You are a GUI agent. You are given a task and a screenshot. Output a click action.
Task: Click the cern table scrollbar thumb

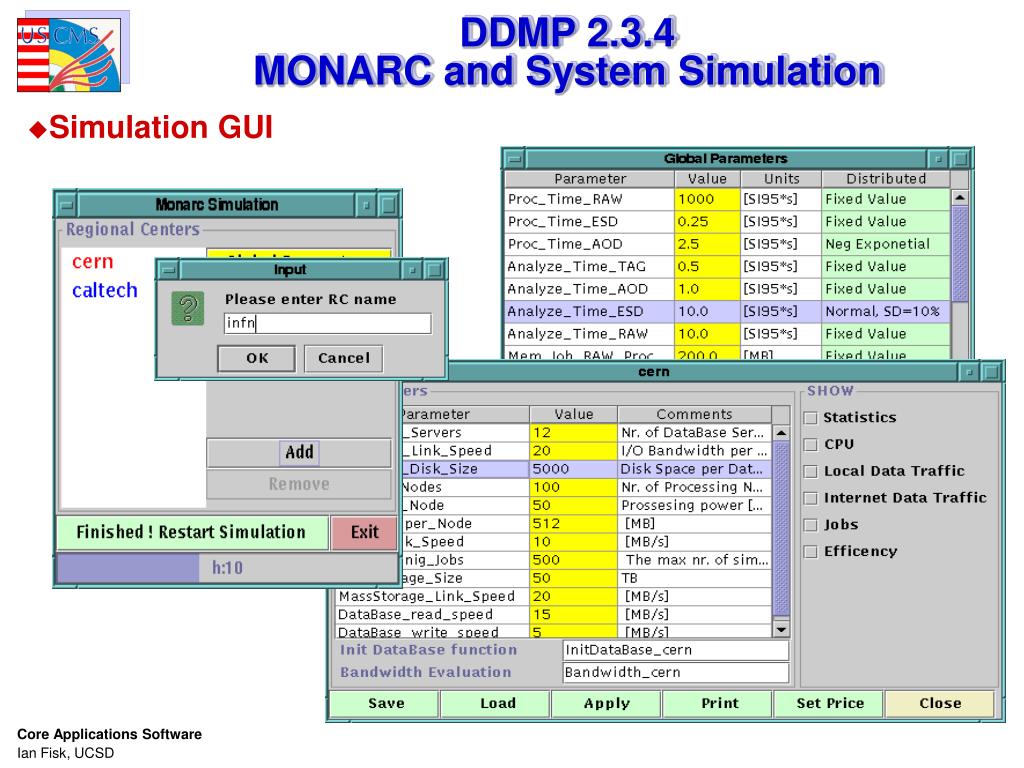781,528
